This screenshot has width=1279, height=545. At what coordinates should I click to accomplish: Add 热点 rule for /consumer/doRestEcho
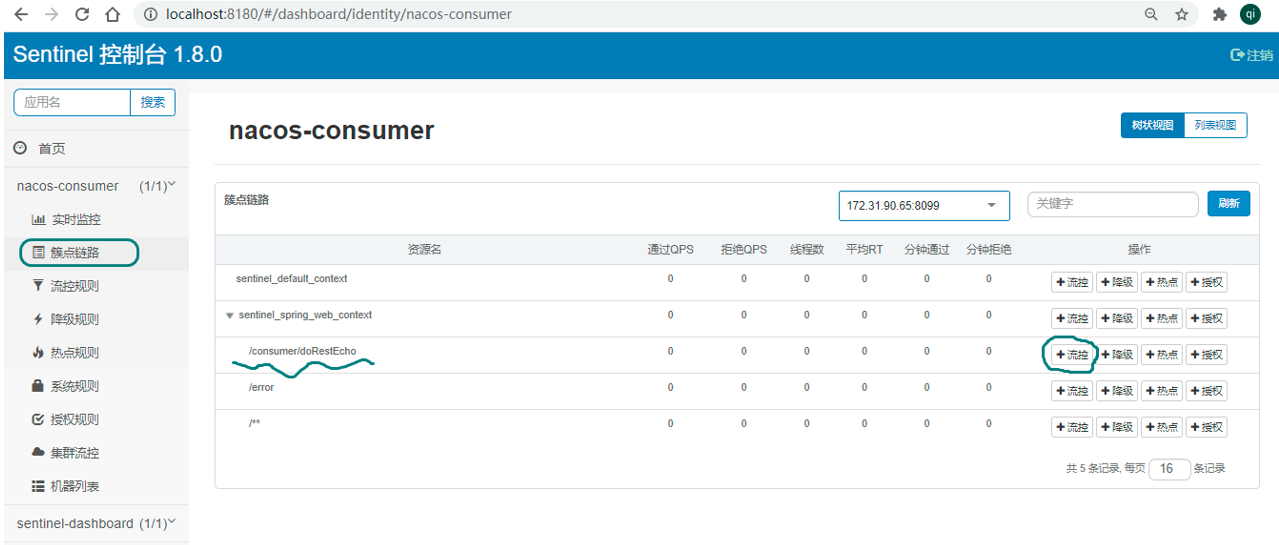pos(1161,355)
